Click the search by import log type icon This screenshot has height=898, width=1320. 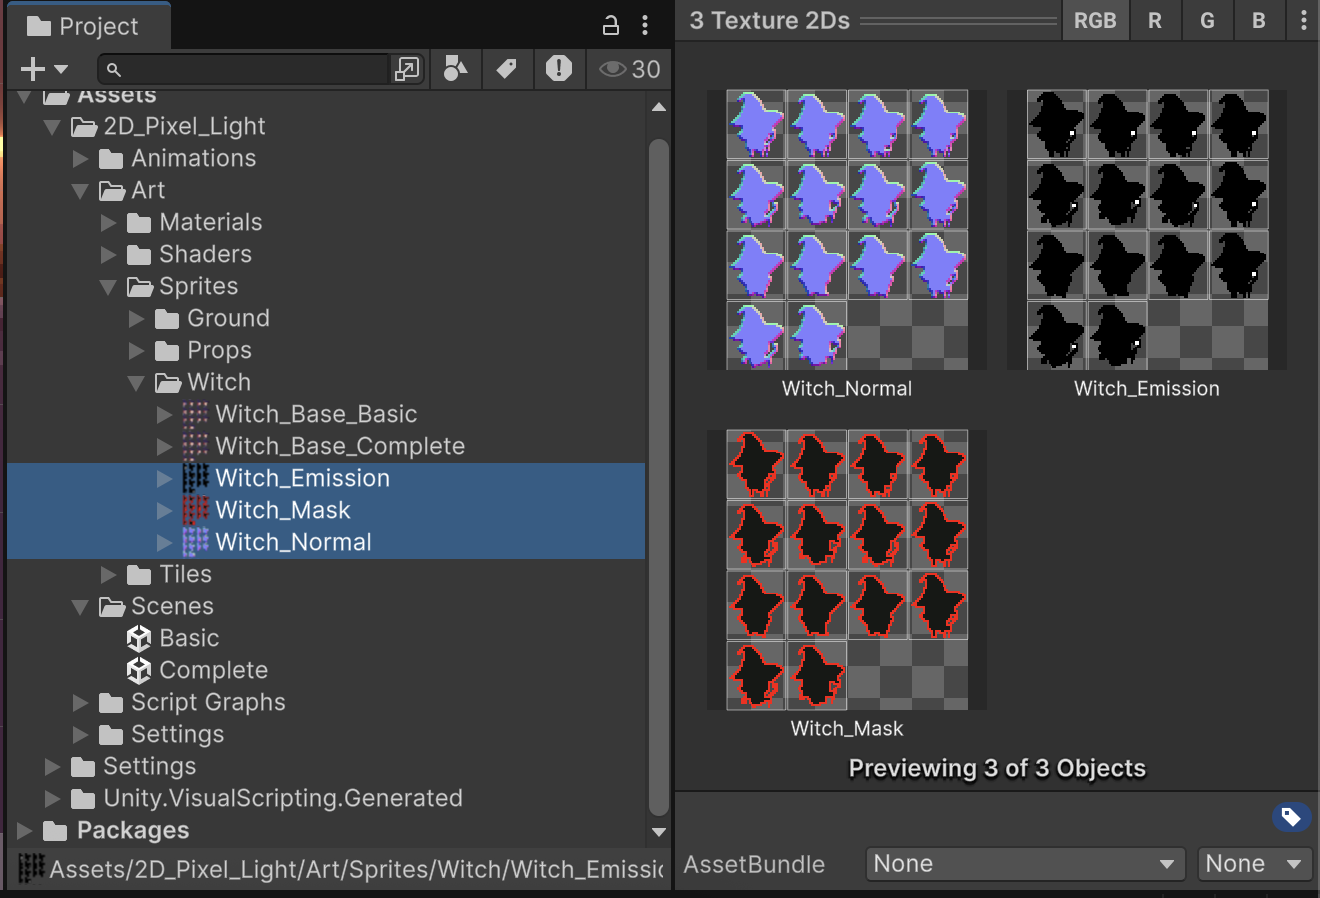pos(559,69)
